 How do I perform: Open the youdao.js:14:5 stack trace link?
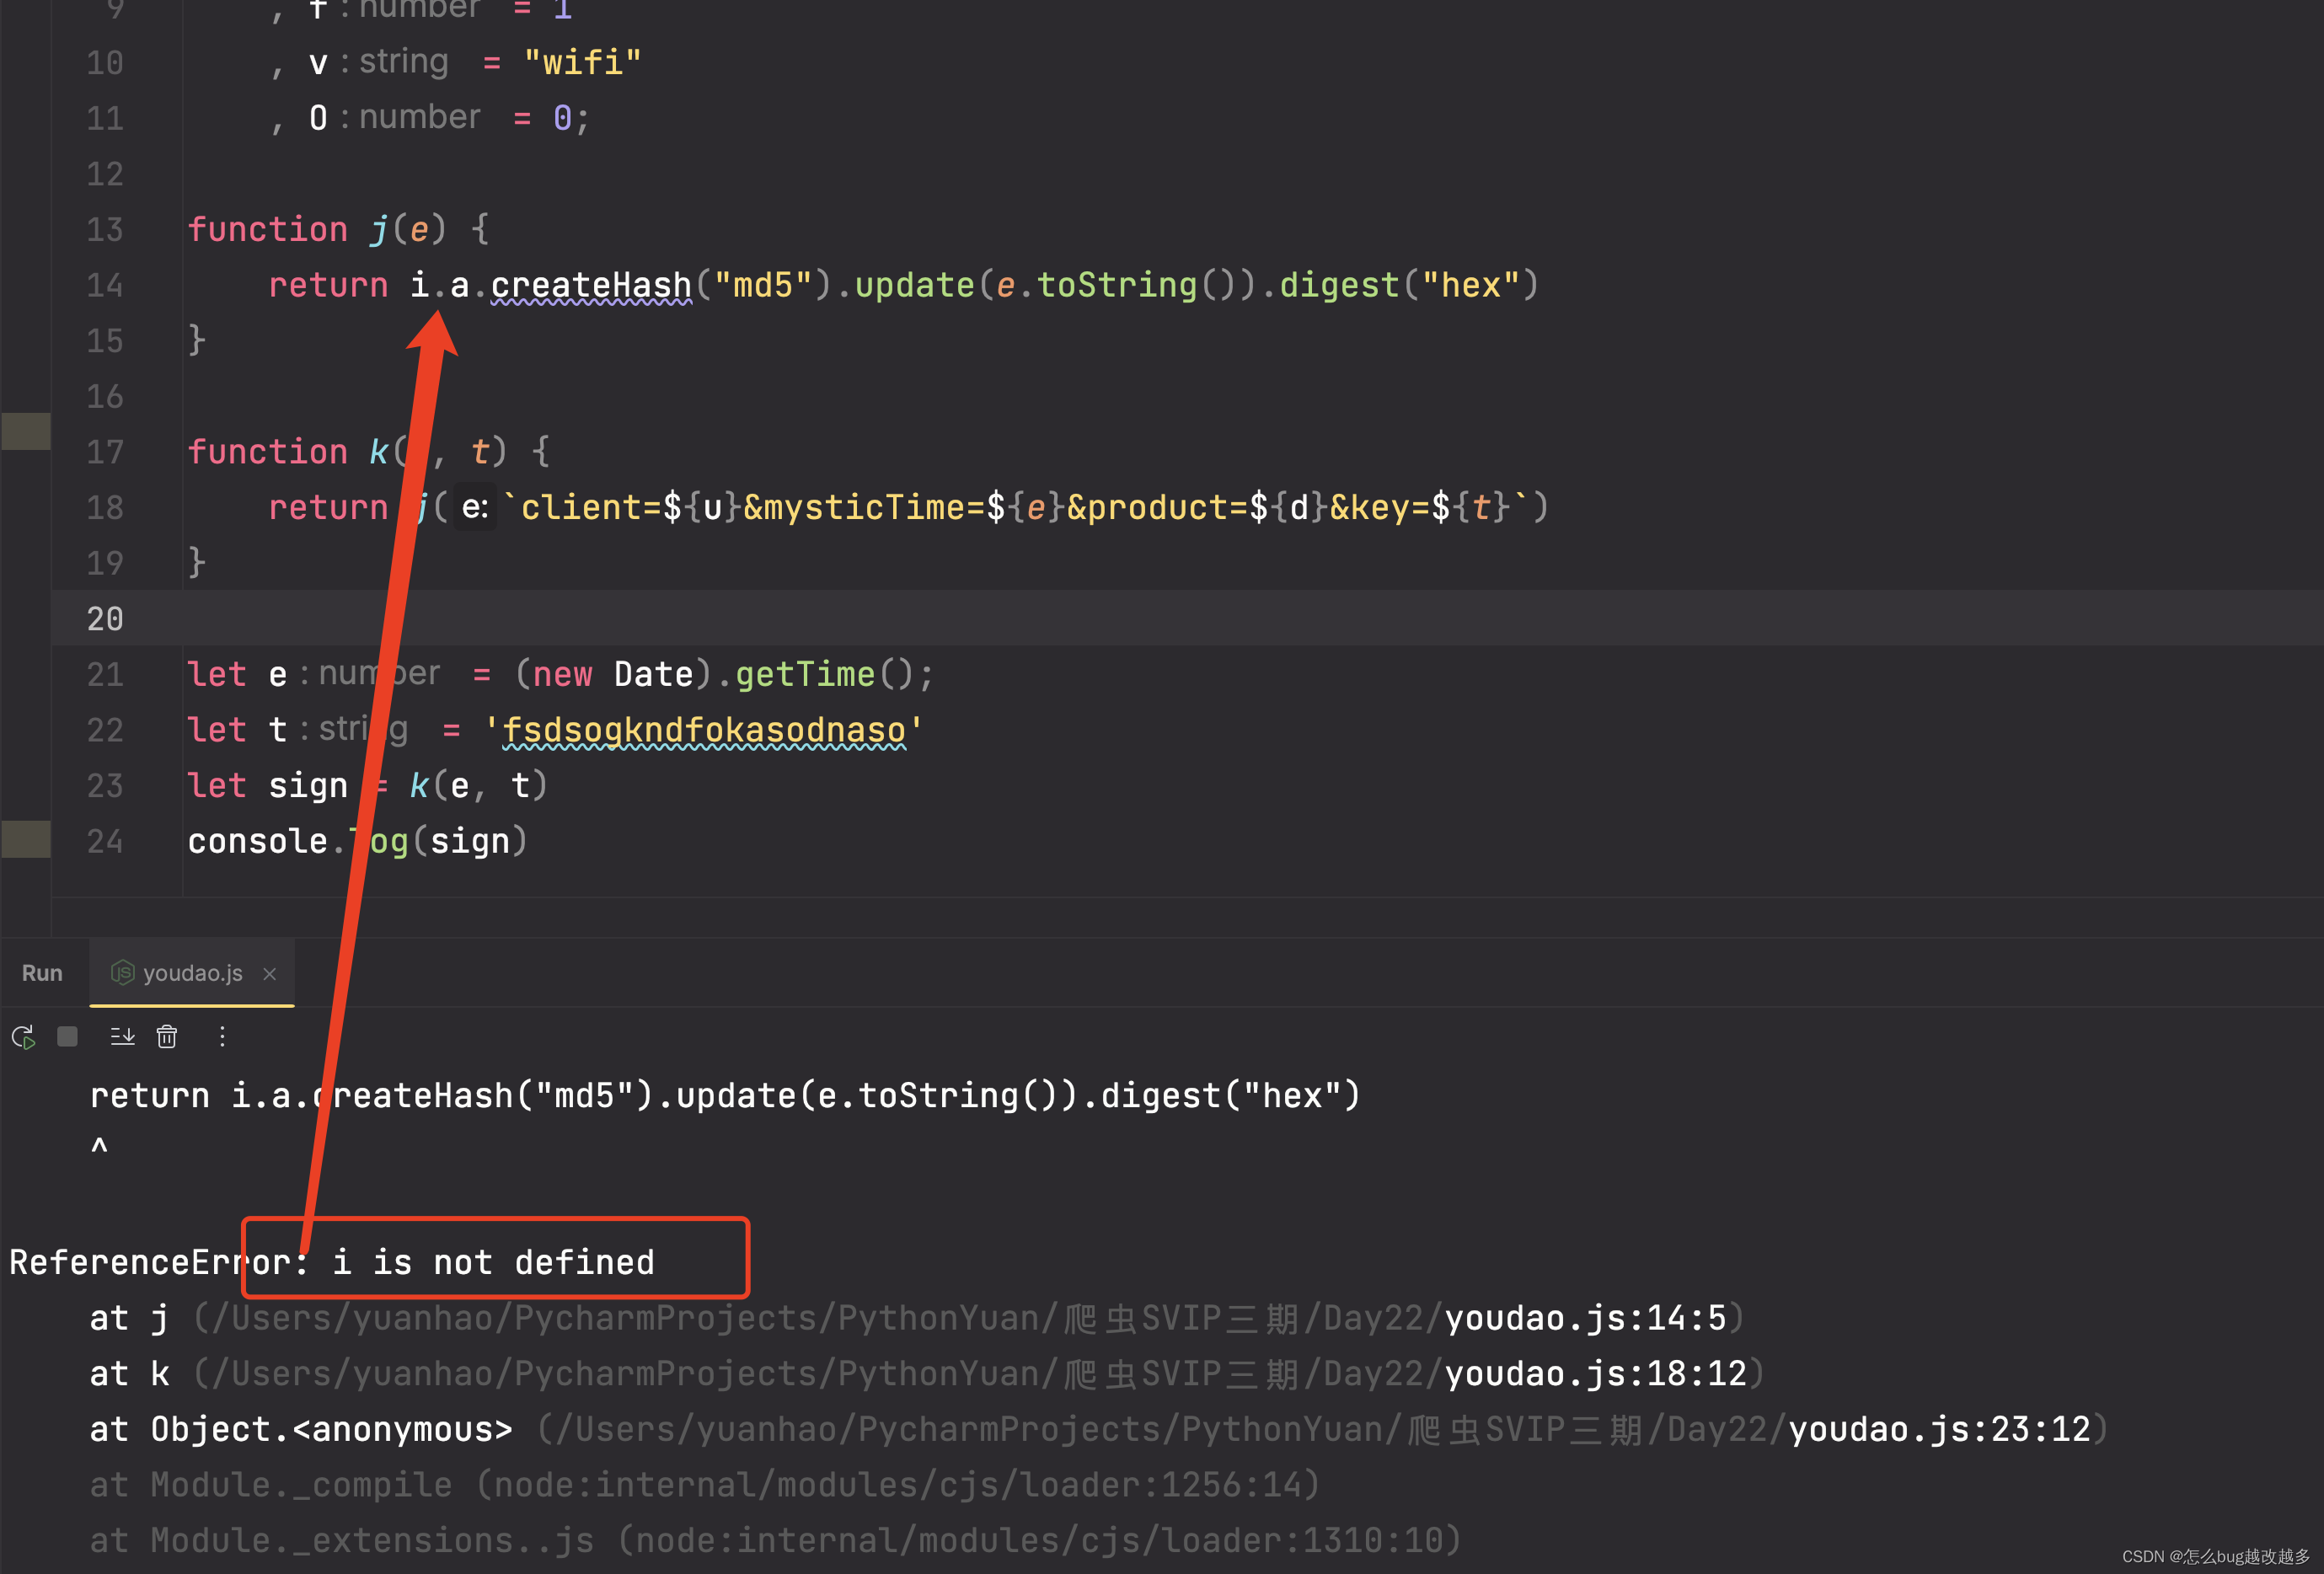point(1585,1319)
